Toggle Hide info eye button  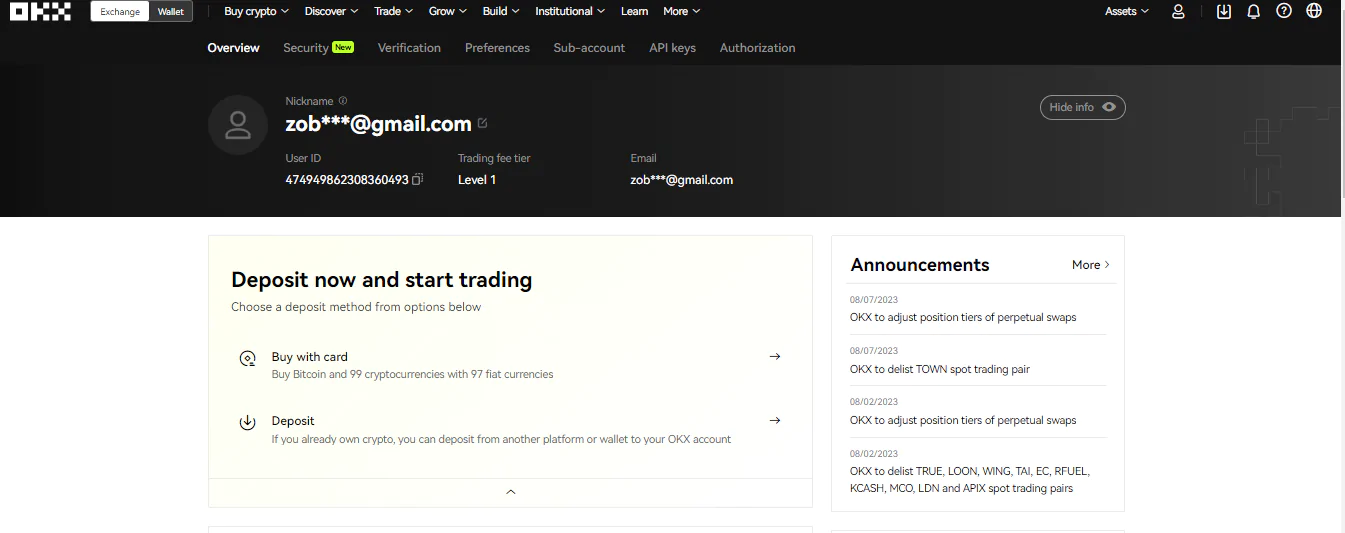1083,107
